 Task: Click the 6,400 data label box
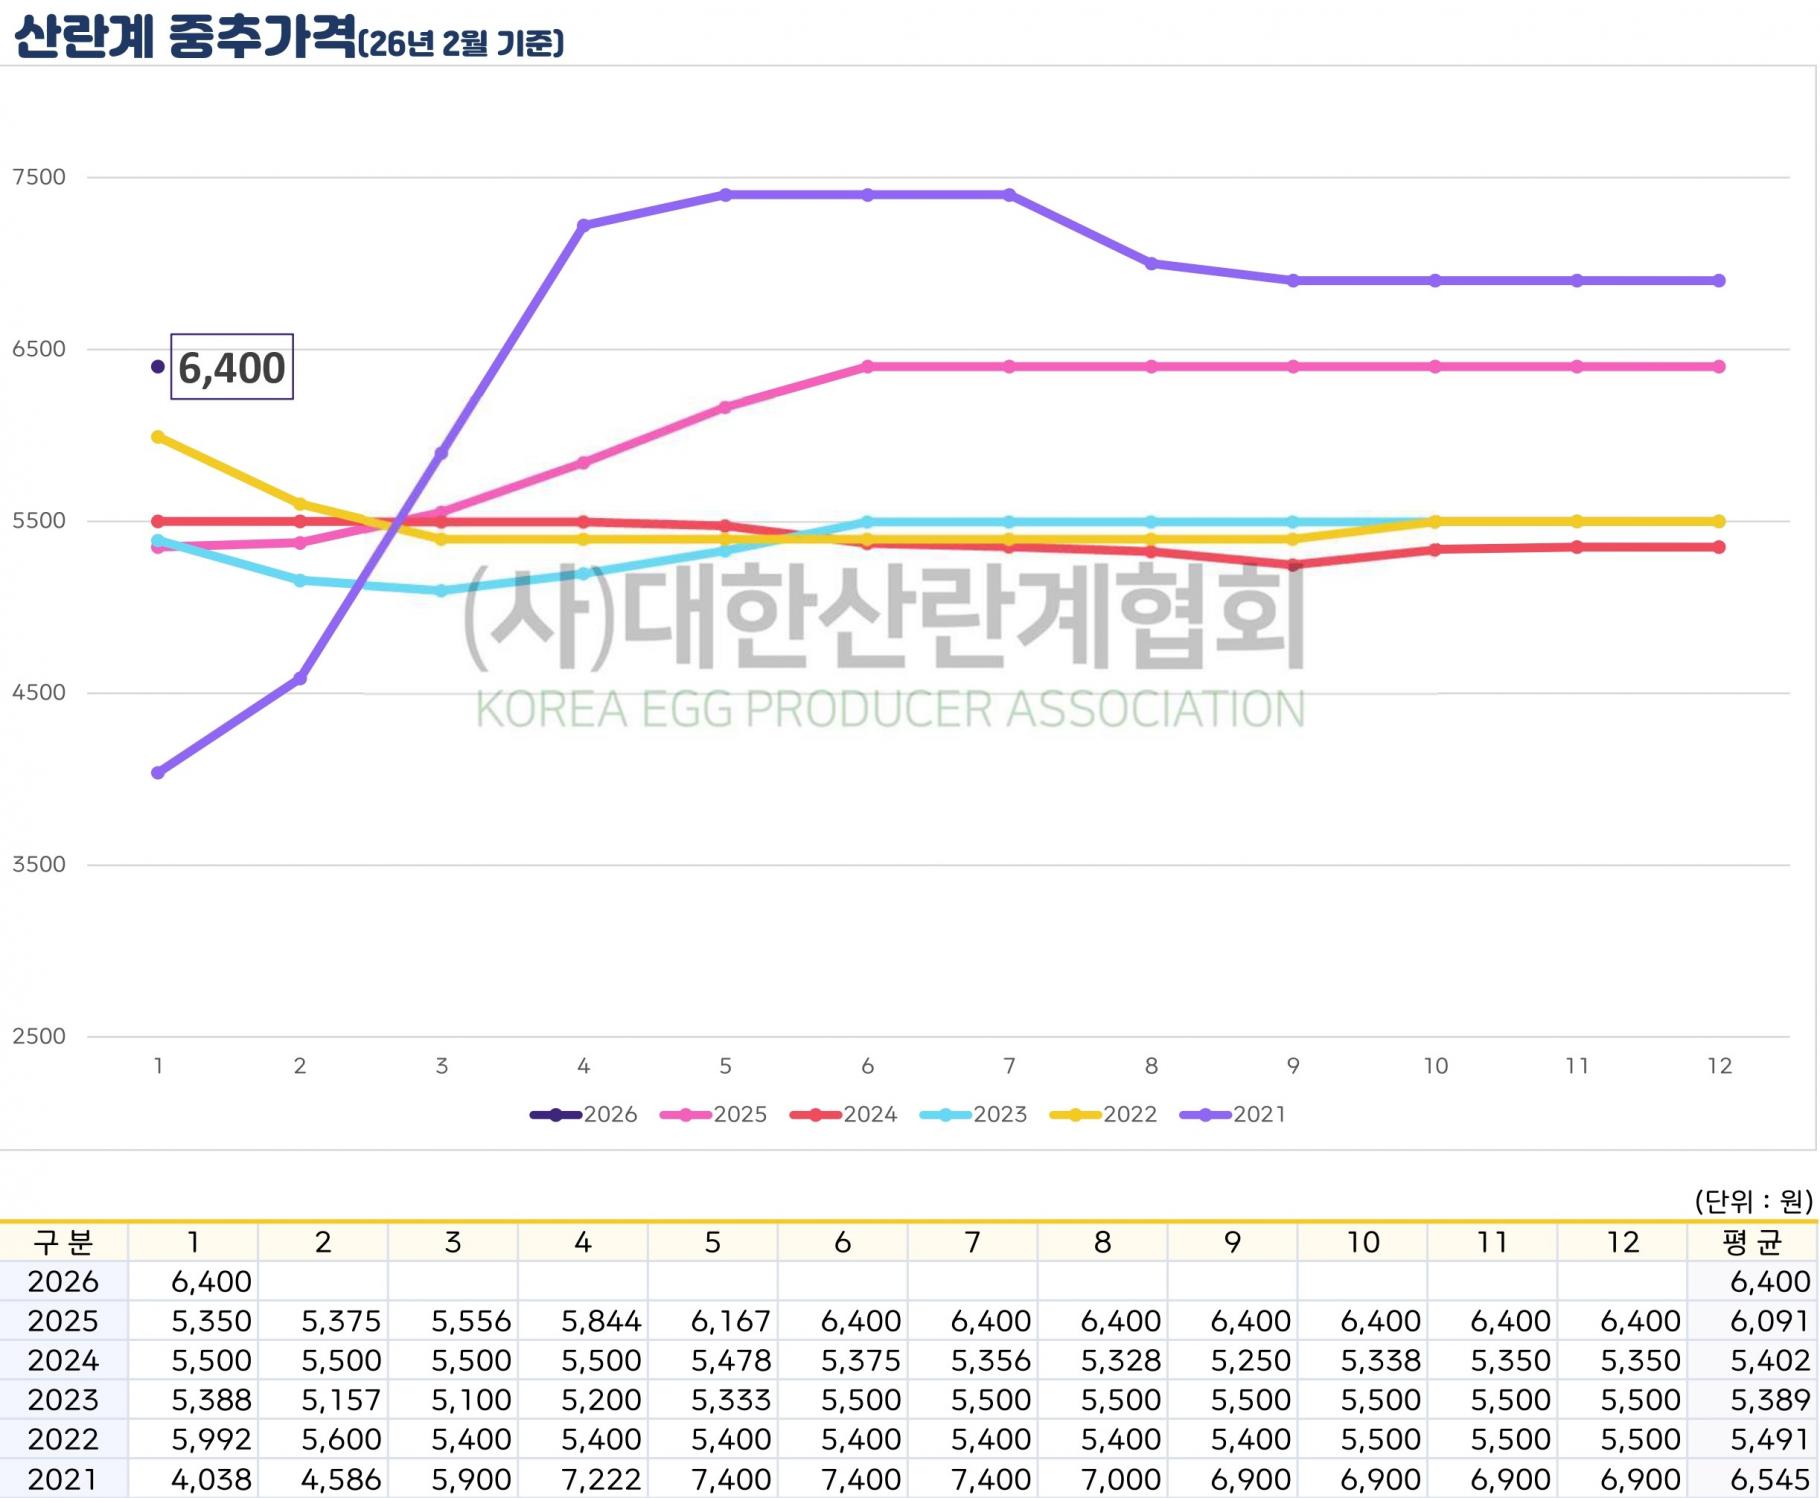(x=232, y=367)
